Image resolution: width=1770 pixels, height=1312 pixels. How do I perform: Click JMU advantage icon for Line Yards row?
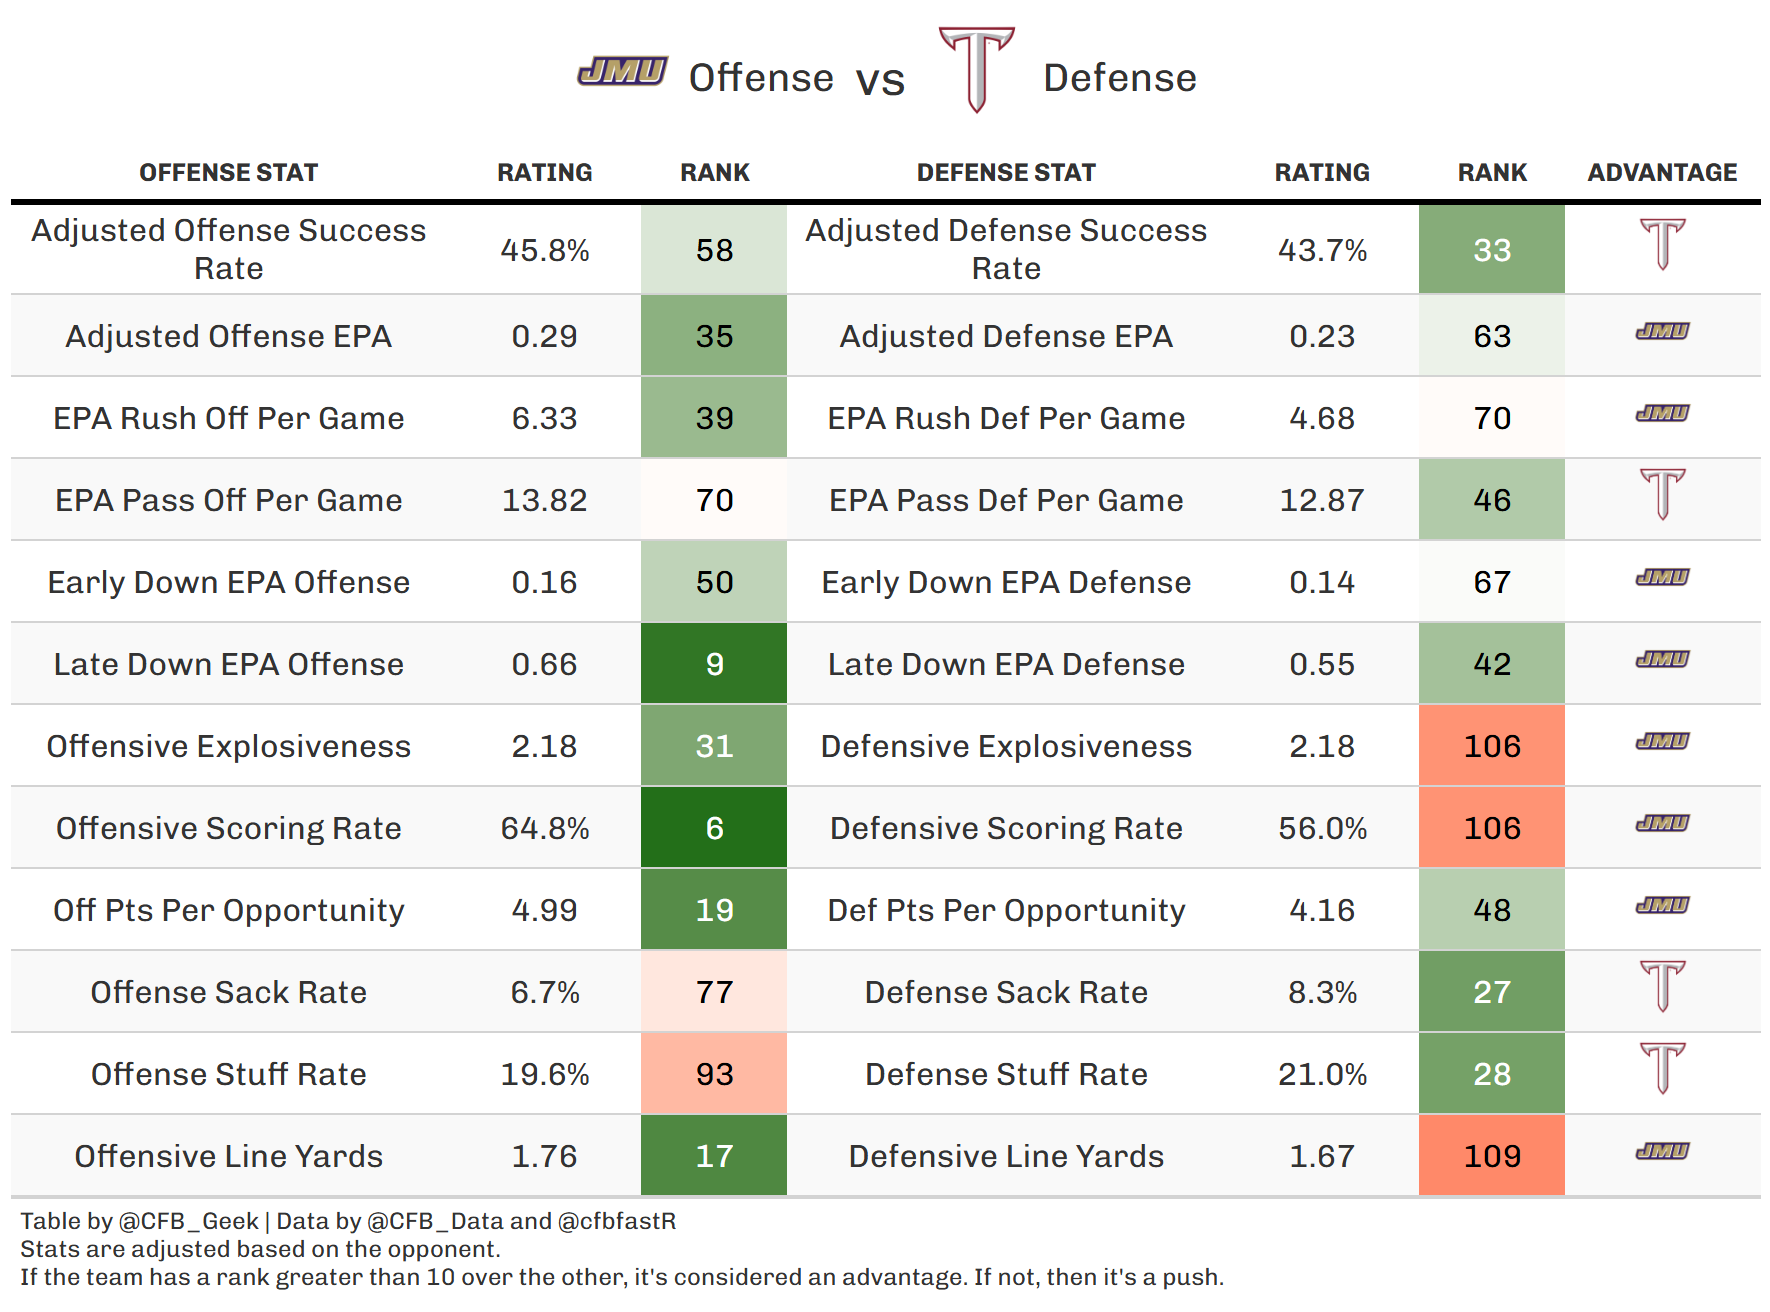coord(1662,1151)
